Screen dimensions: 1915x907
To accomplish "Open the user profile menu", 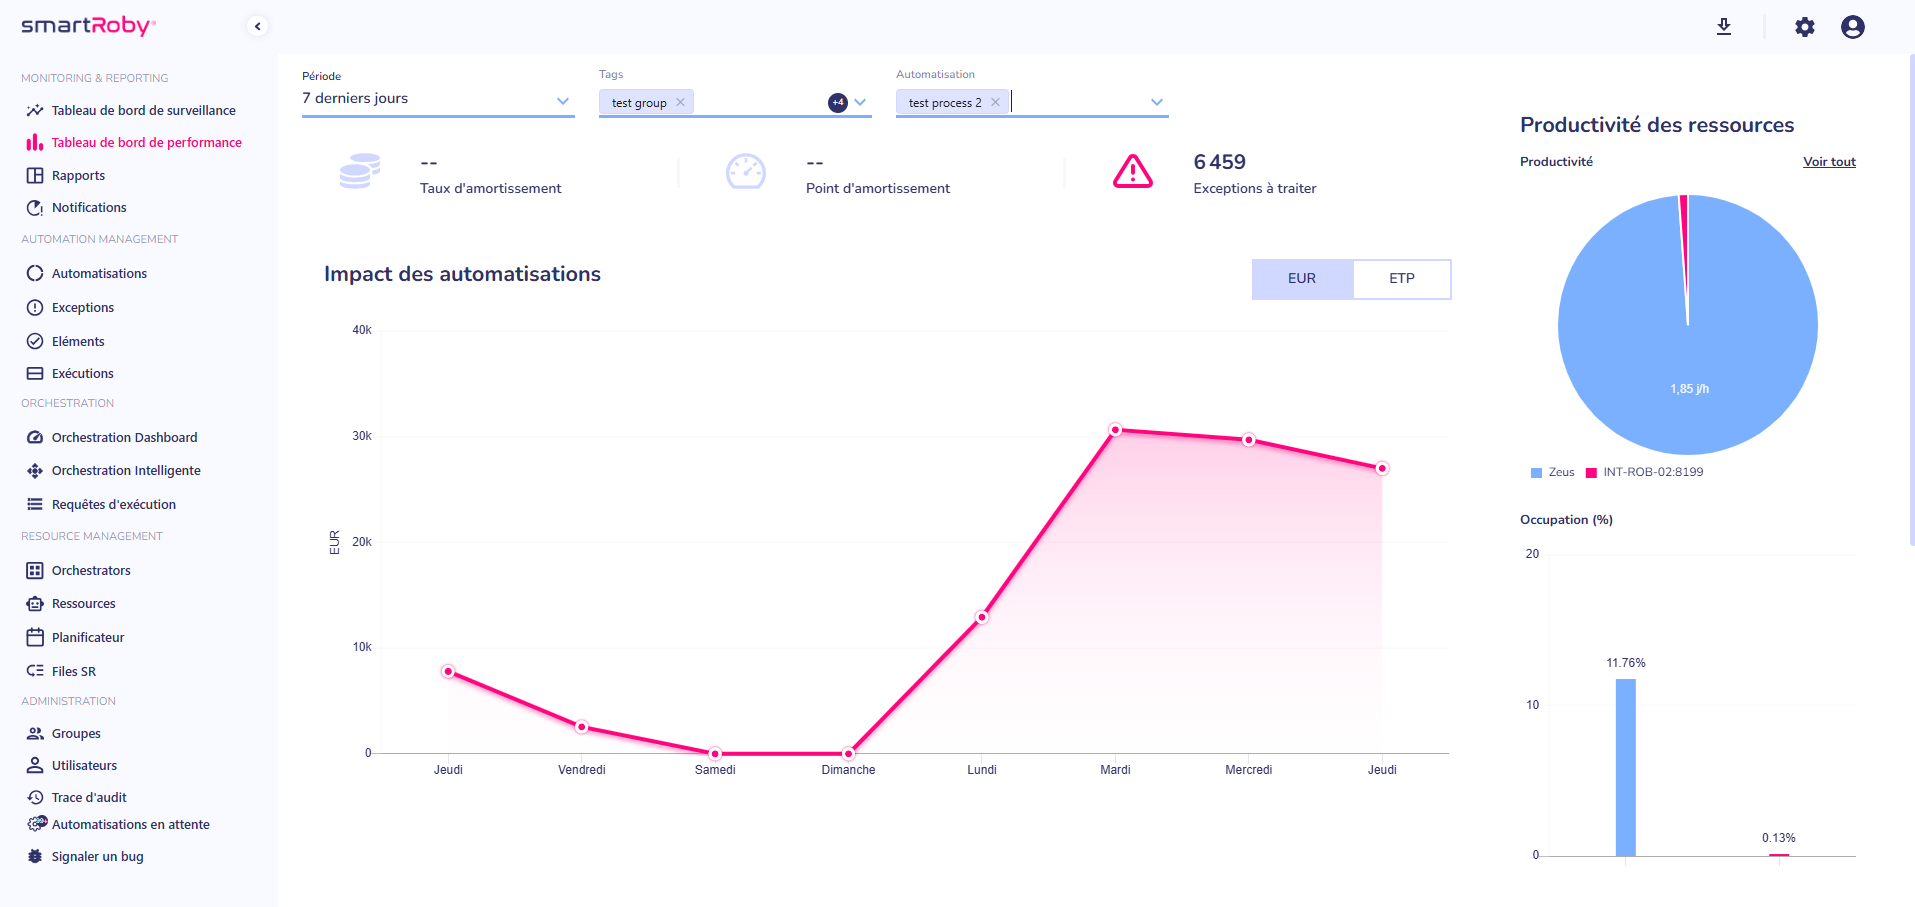I will (1852, 27).
